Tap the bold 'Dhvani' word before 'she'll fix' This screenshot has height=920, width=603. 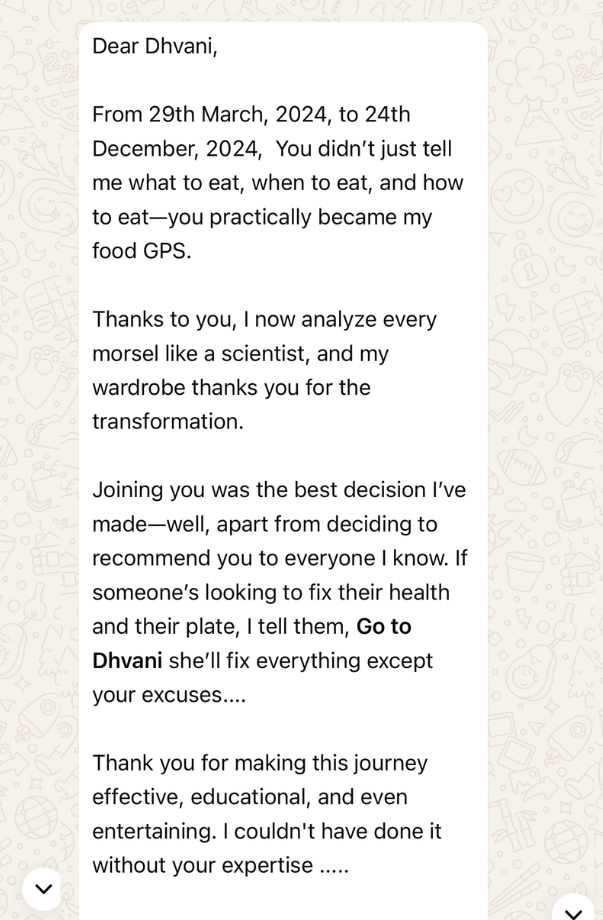pos(127,661)
